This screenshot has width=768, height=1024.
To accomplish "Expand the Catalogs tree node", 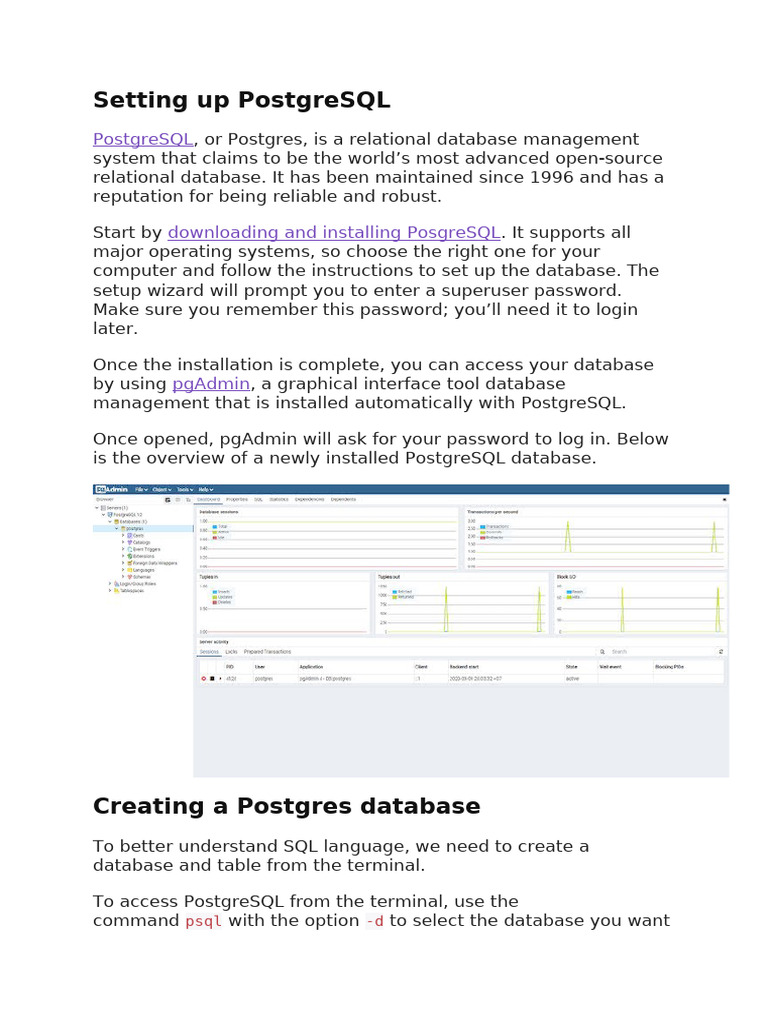I will [x=123, y=542].
